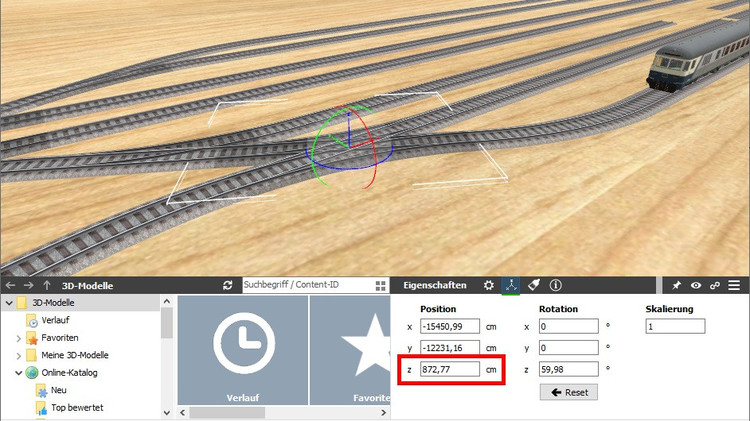Refresh the 3D-Modelle catalog

point(228,286)
